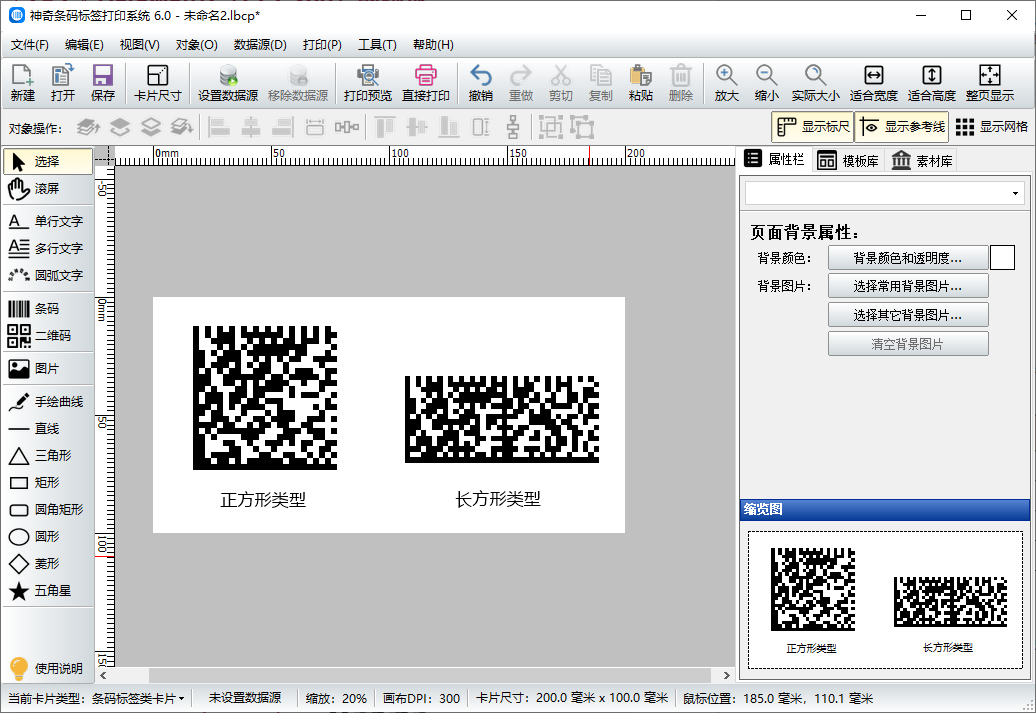Pick the 圆弧文字 arc text tool
Screen dimensions: 1036x713
[x=47, y=275]
